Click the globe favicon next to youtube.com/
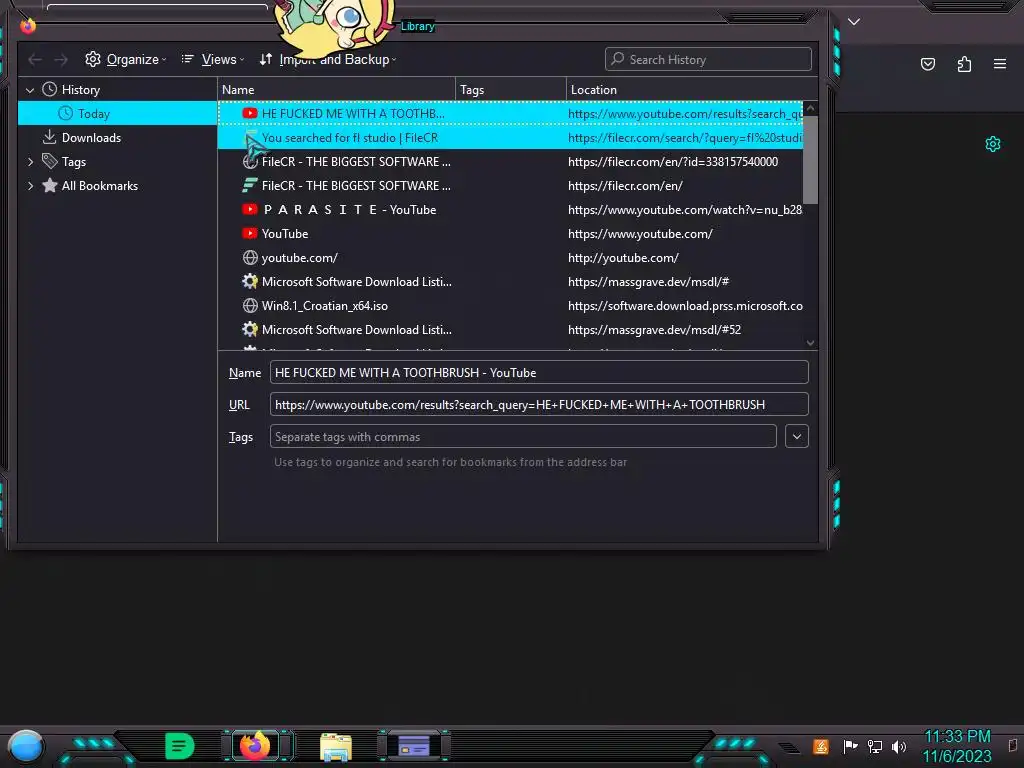 click(x=249, y=258)
